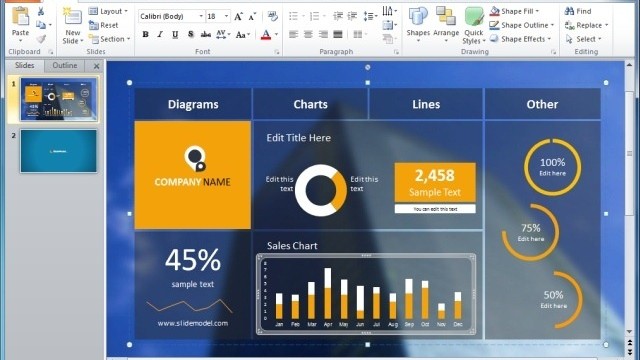Click the New Slide icon
Screen dimensions: 640x360
(72, 17)
